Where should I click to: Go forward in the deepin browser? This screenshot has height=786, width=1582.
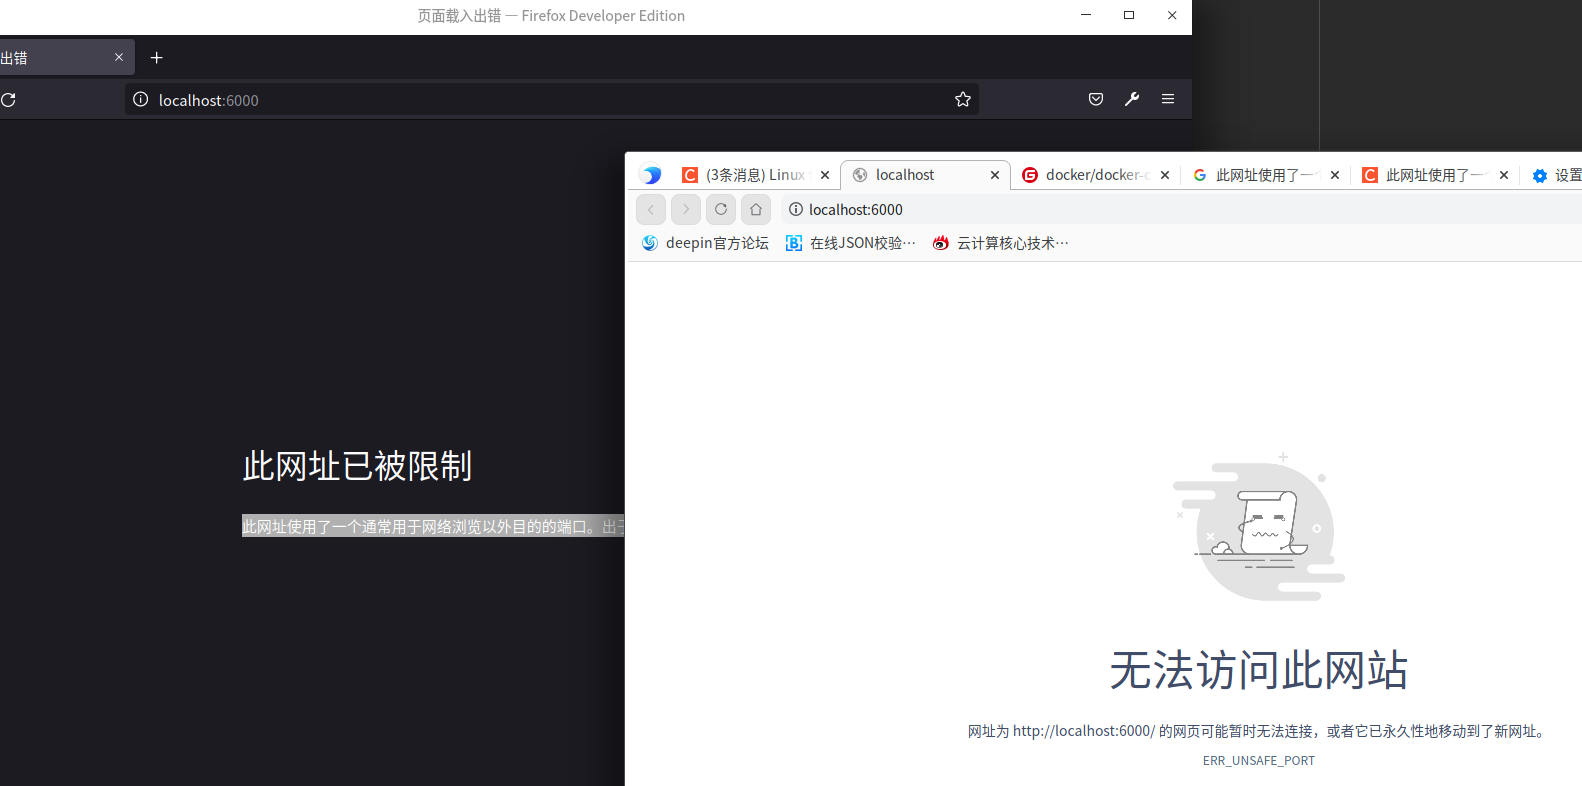[x=686, y=209]
